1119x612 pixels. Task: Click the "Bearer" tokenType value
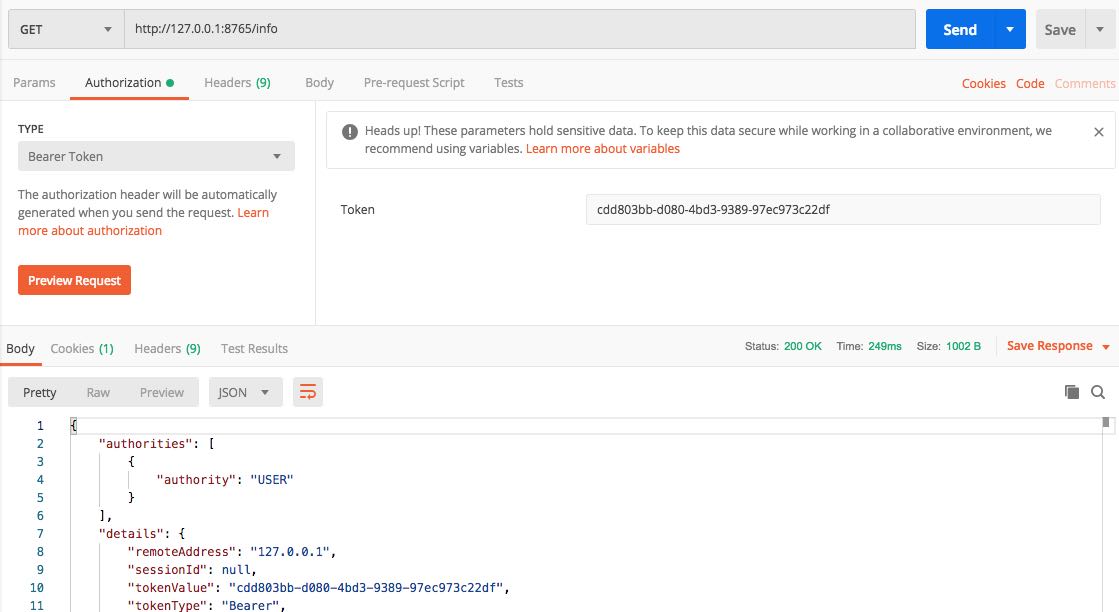[250, 606]
